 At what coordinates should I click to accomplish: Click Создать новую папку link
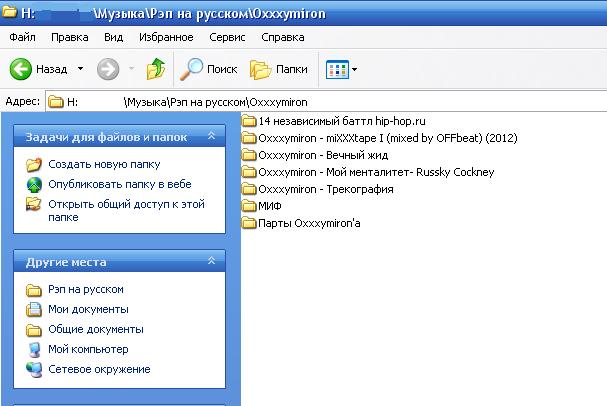104,164
